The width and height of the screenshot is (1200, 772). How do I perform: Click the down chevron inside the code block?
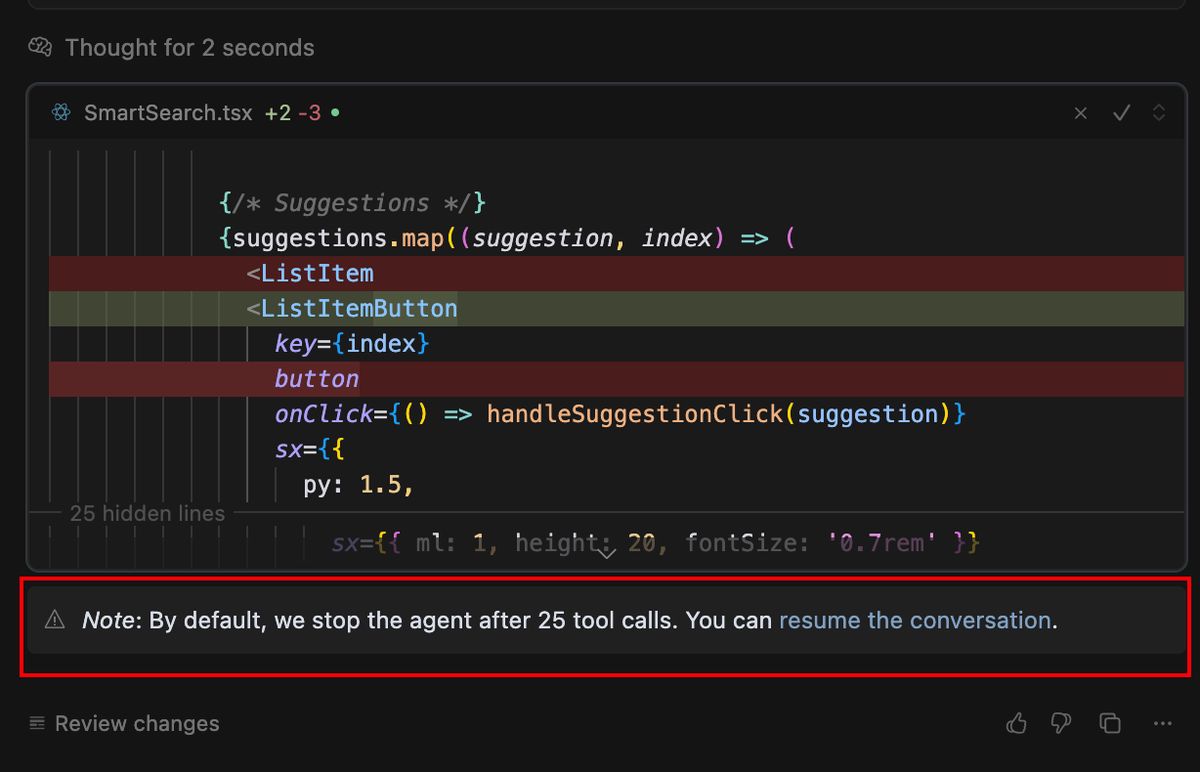click(607, 551)
